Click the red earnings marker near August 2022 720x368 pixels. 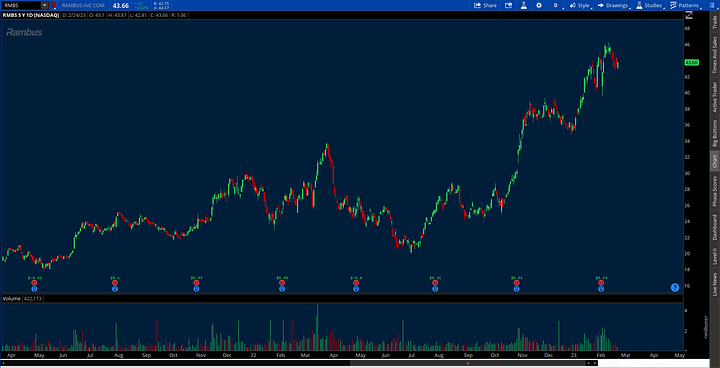point(435,283)
